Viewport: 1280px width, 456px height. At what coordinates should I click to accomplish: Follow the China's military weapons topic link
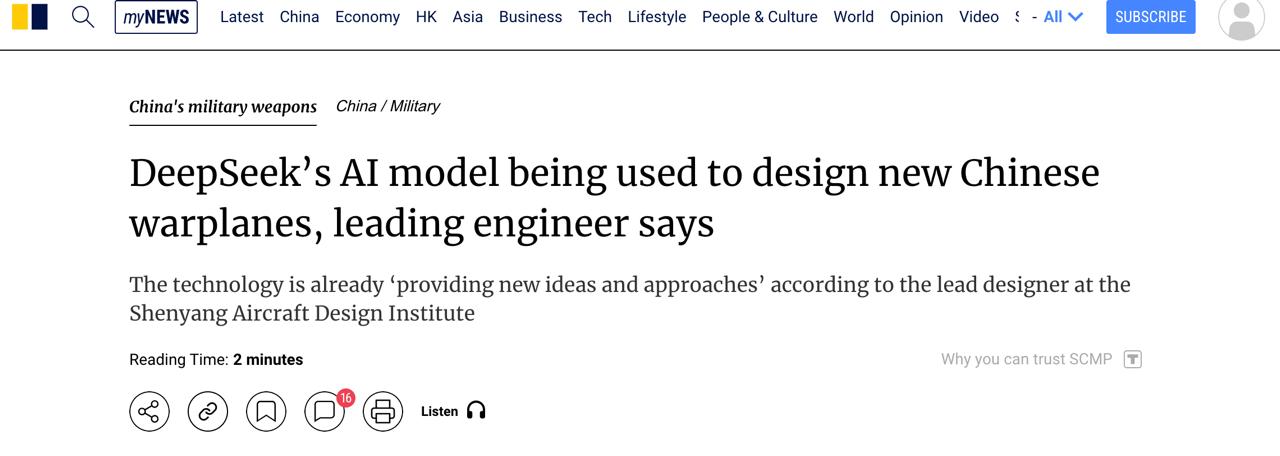tap(223, 107)
